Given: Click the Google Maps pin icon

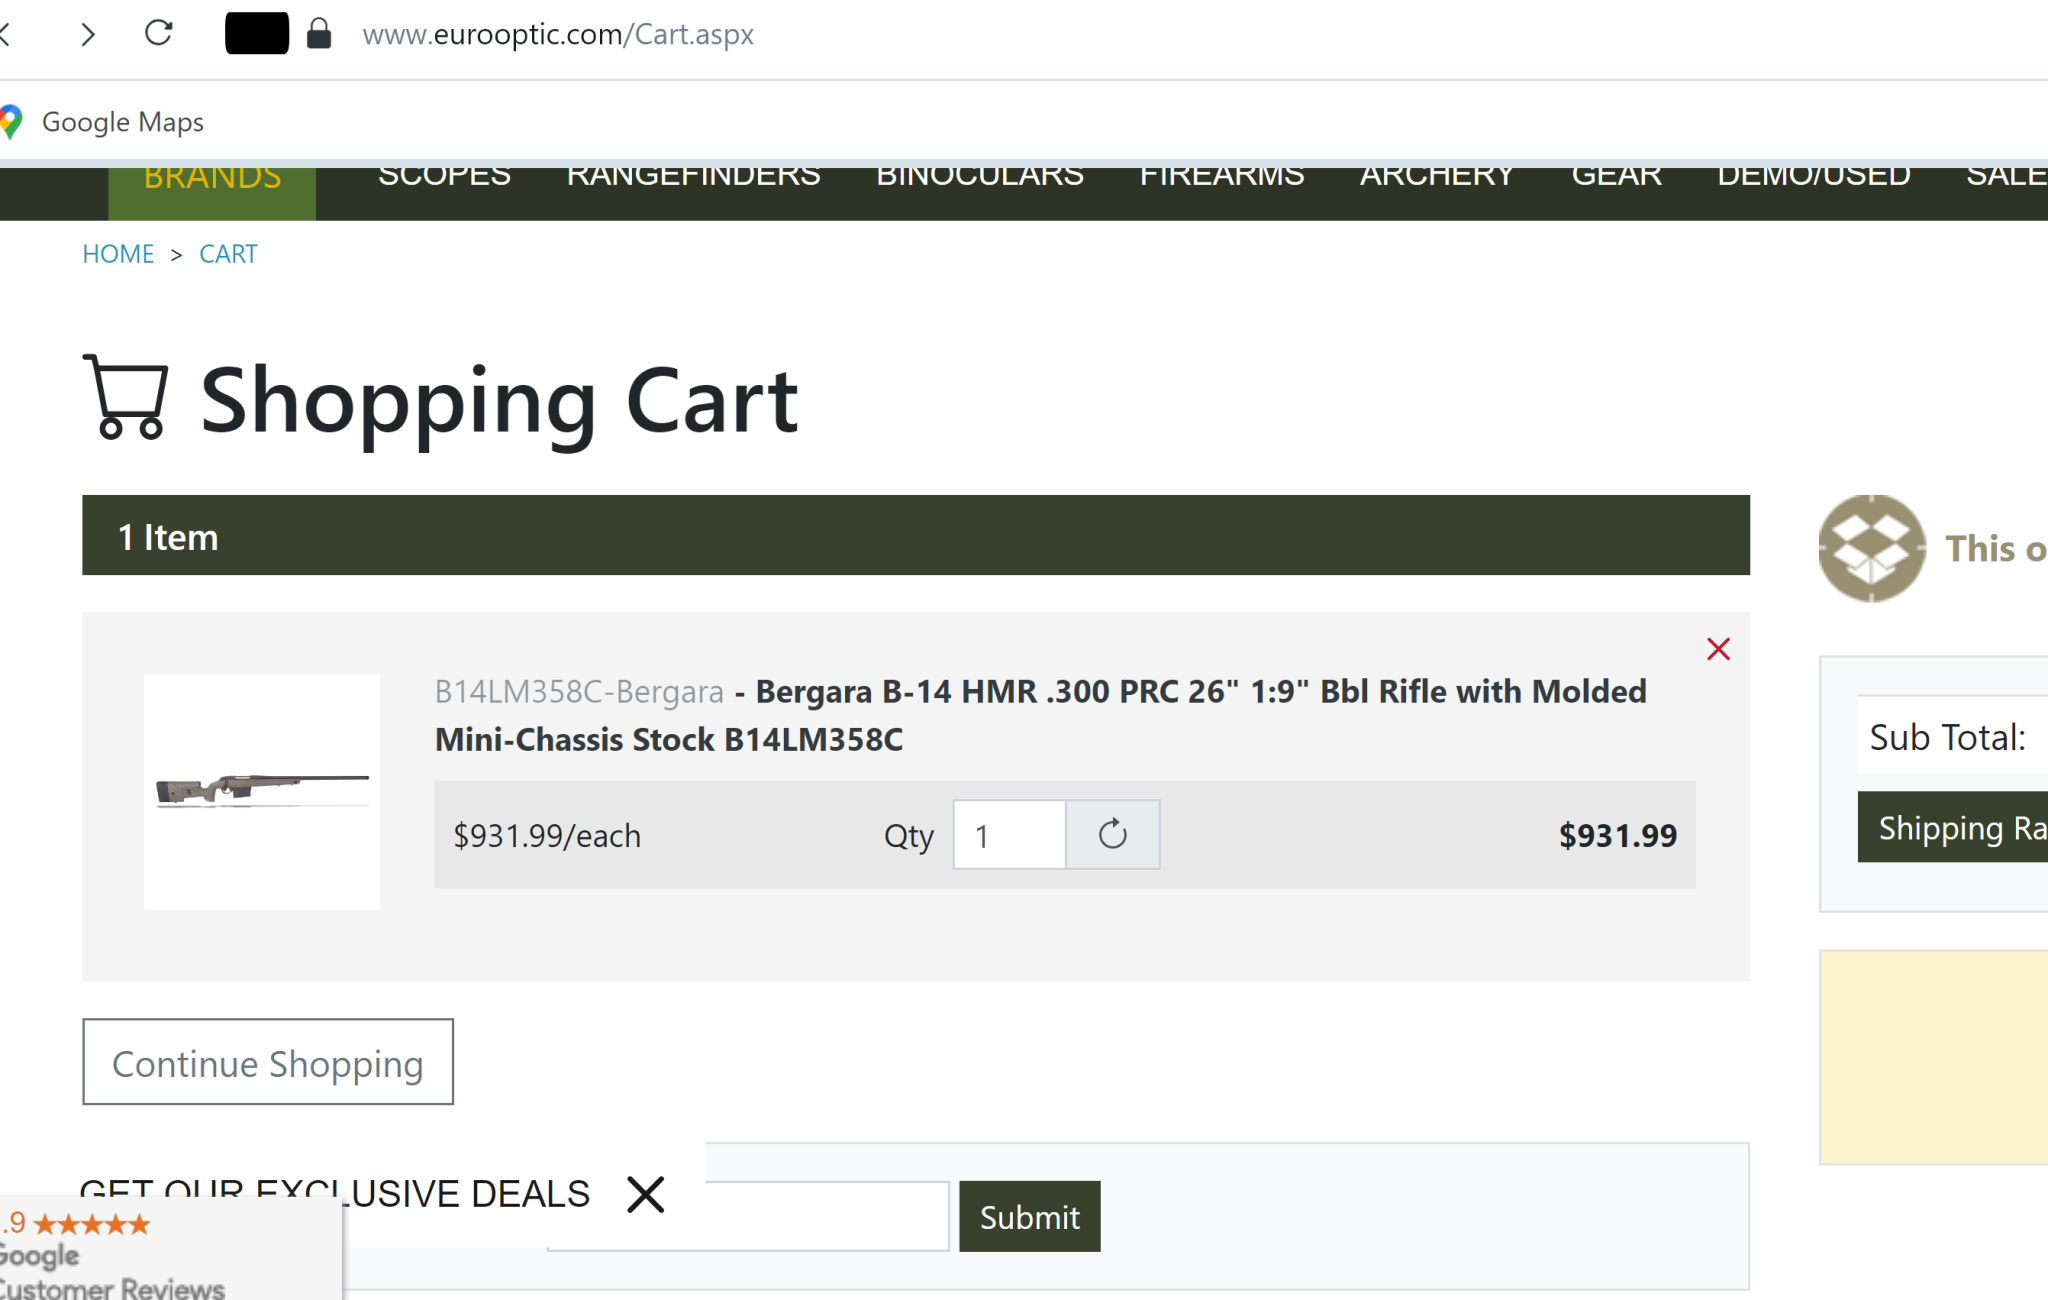Looking at the screenshot, I should tap(11, 122).
